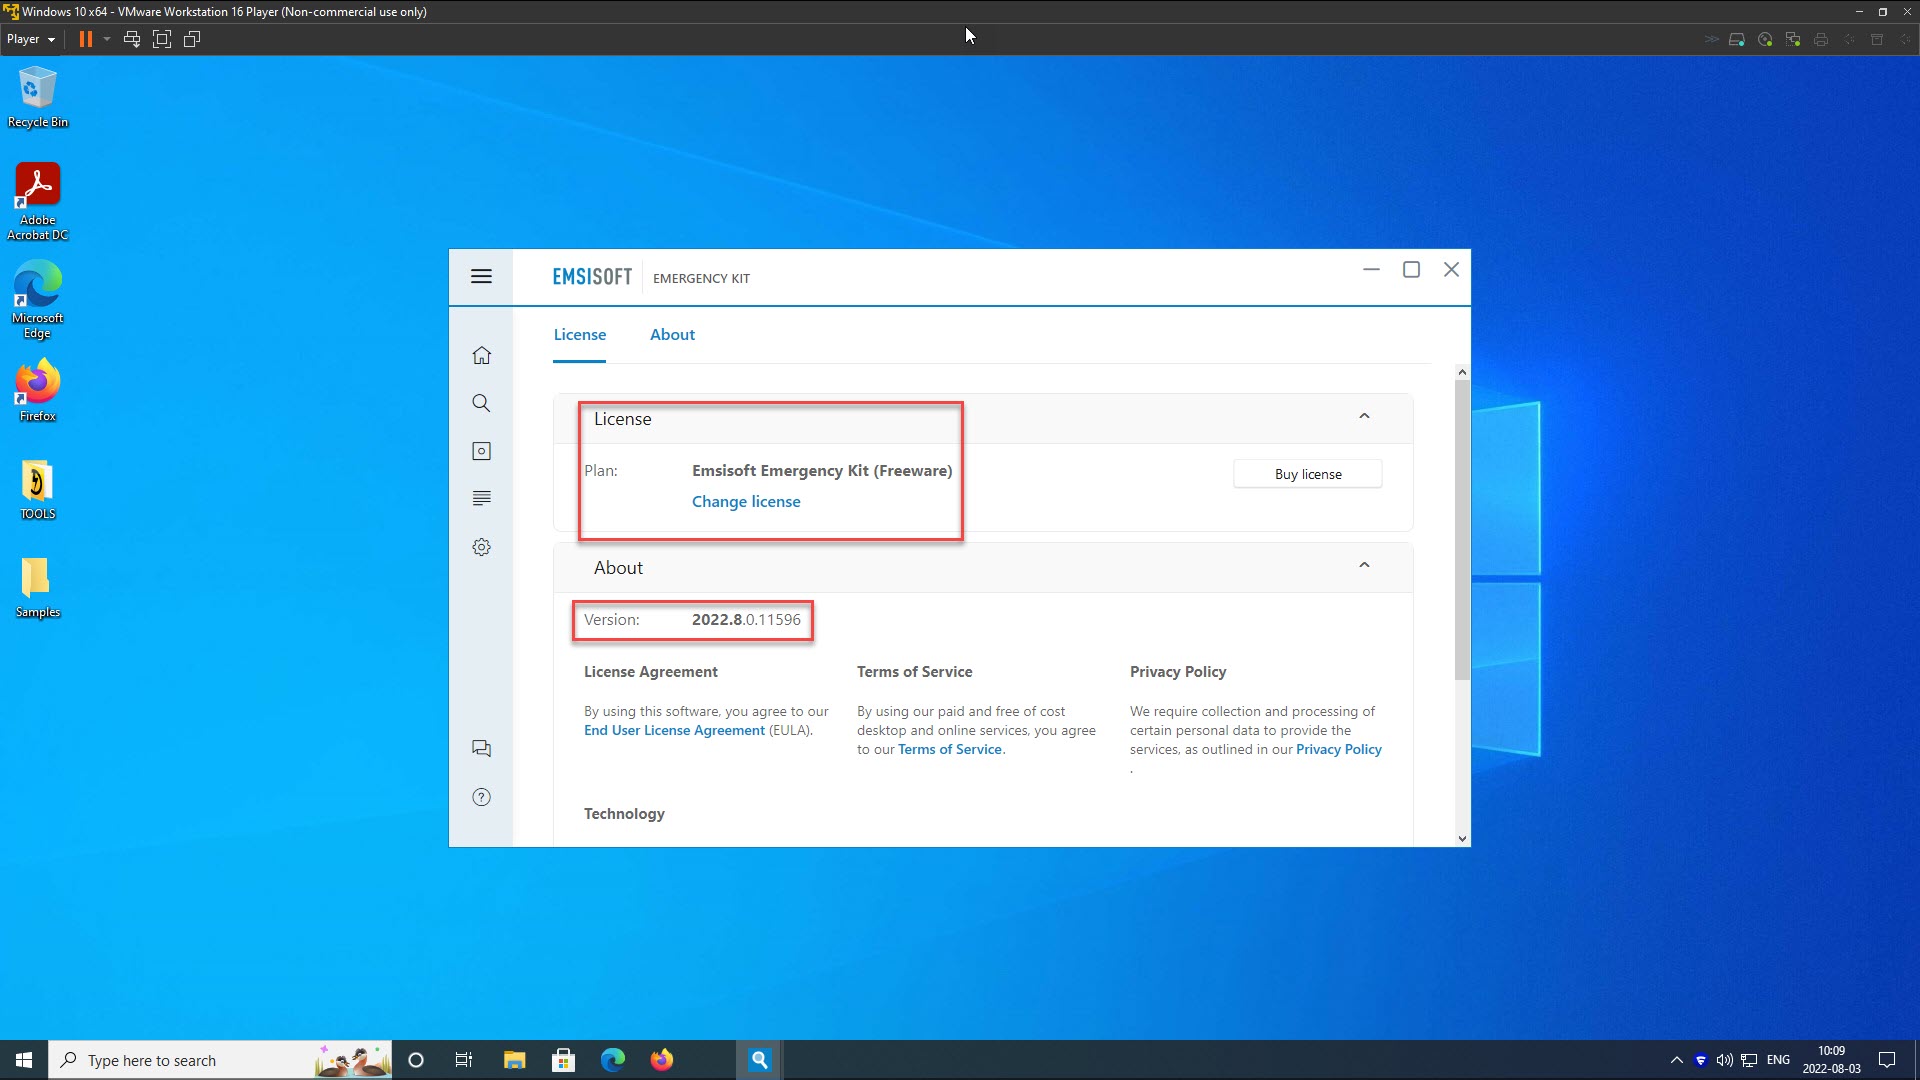Open the VMware Player dropdown menu
Viewport: 1920px width, 1080px height.
pos(31,39)
